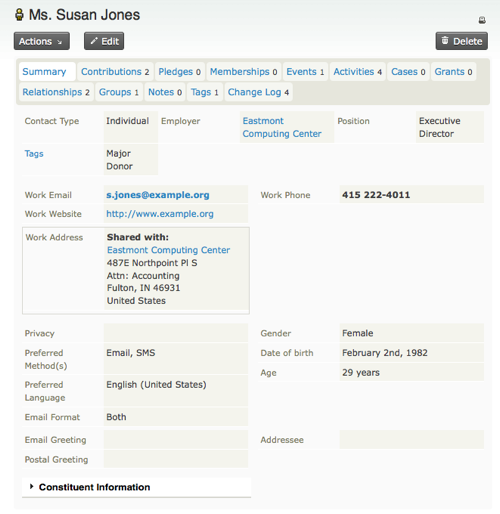The height and width of the screenshot is (514, 500).
Task: Click the individual contact icon beside Ms. Susan Jones
Action: pos(20,15)
